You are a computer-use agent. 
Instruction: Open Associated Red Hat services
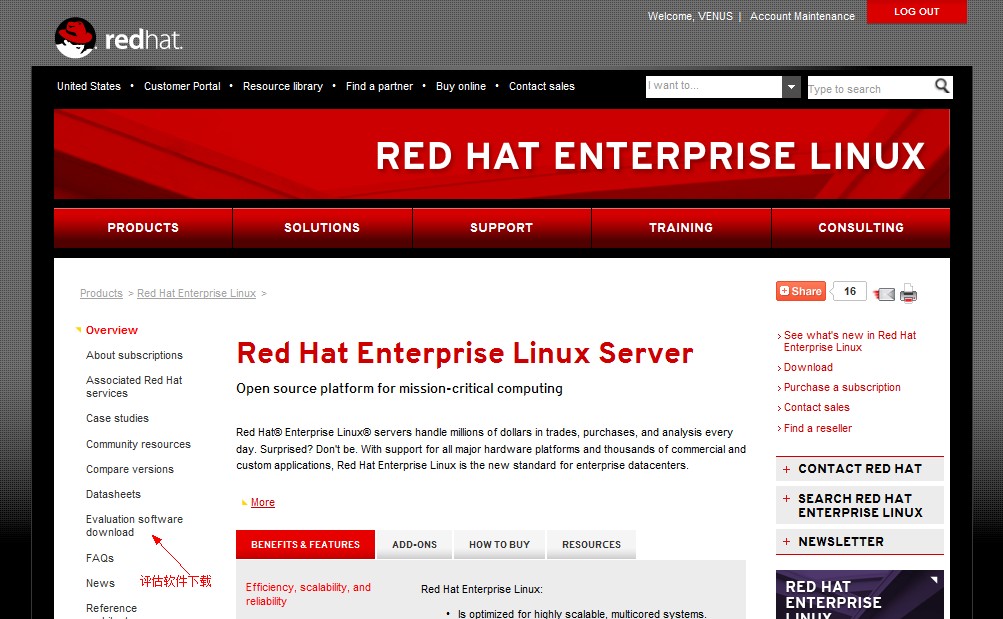[x=134, y=386]
